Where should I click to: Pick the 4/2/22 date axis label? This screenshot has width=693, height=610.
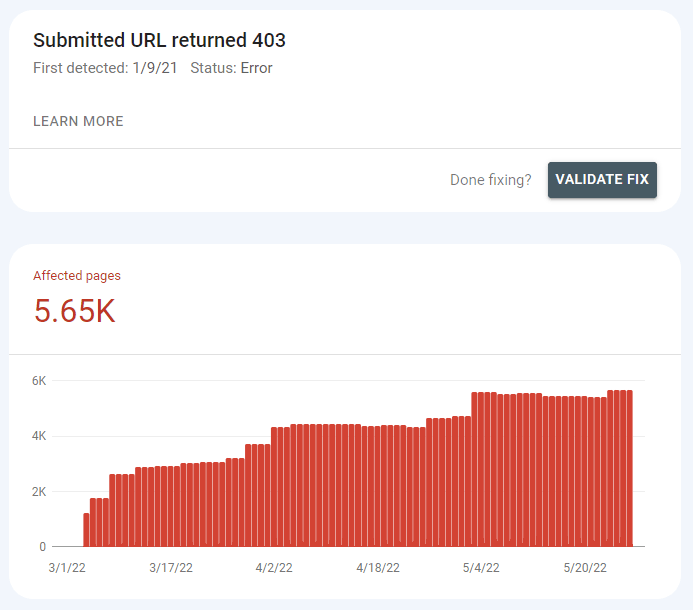click(274, 568)
